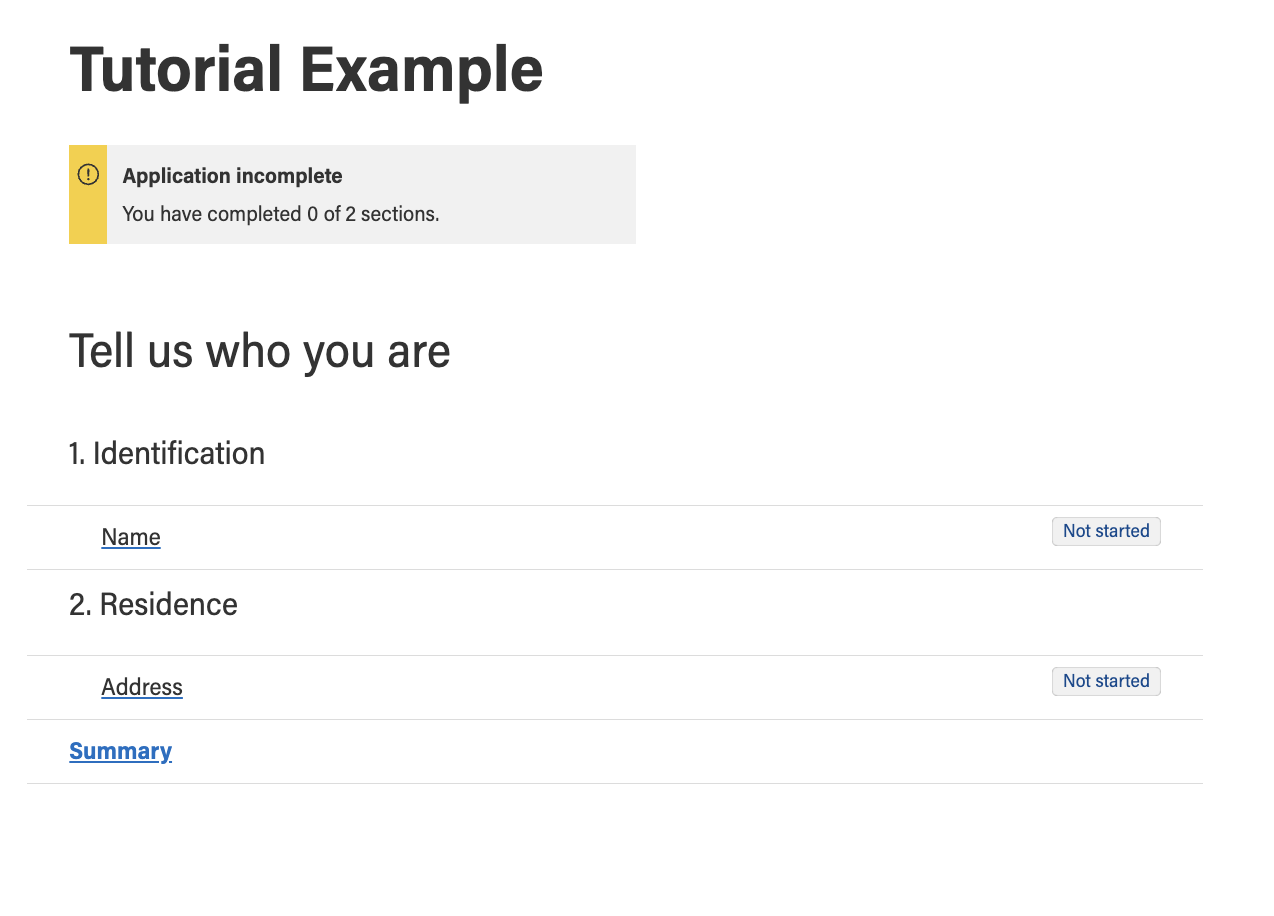Select the word Example in page title
The image size is (1274, 916).
point(421,72)
